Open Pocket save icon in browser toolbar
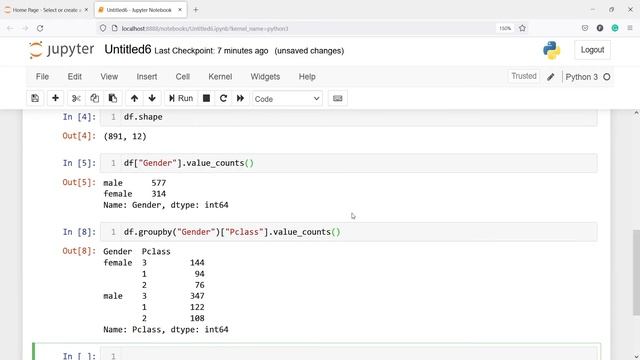The image size is (640, 360). (585, 28)
